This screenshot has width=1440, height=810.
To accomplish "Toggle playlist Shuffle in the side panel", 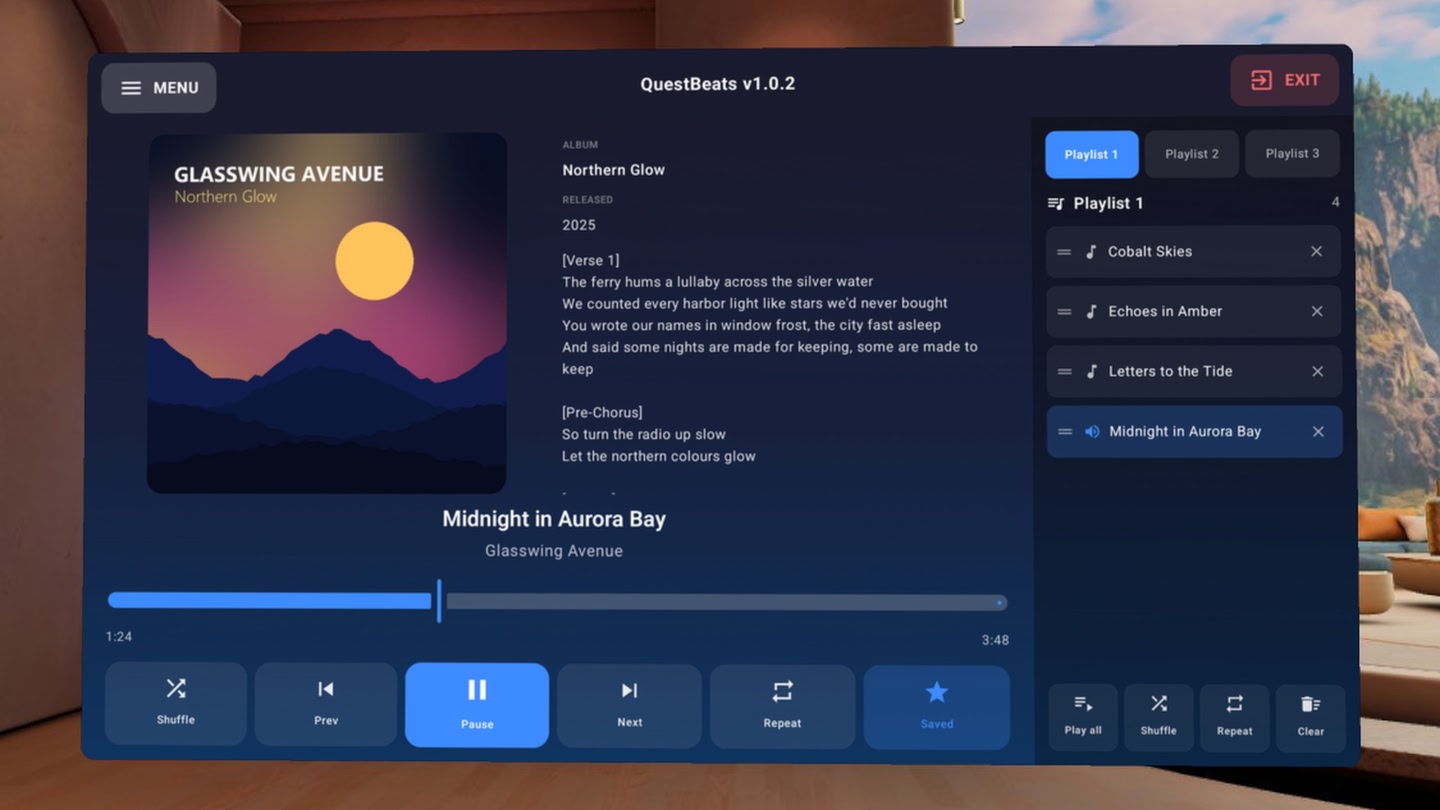I will 1159,718.
